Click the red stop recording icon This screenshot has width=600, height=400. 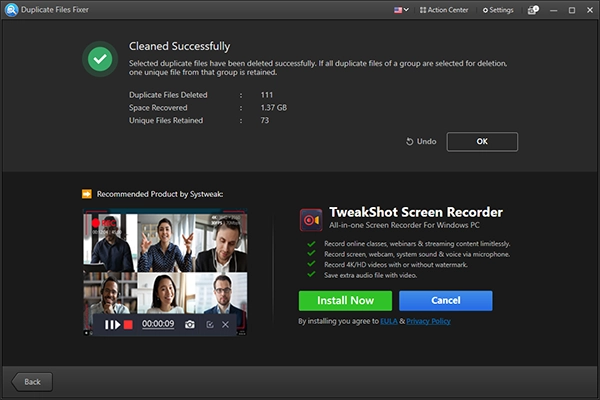[x=128, y=325]
